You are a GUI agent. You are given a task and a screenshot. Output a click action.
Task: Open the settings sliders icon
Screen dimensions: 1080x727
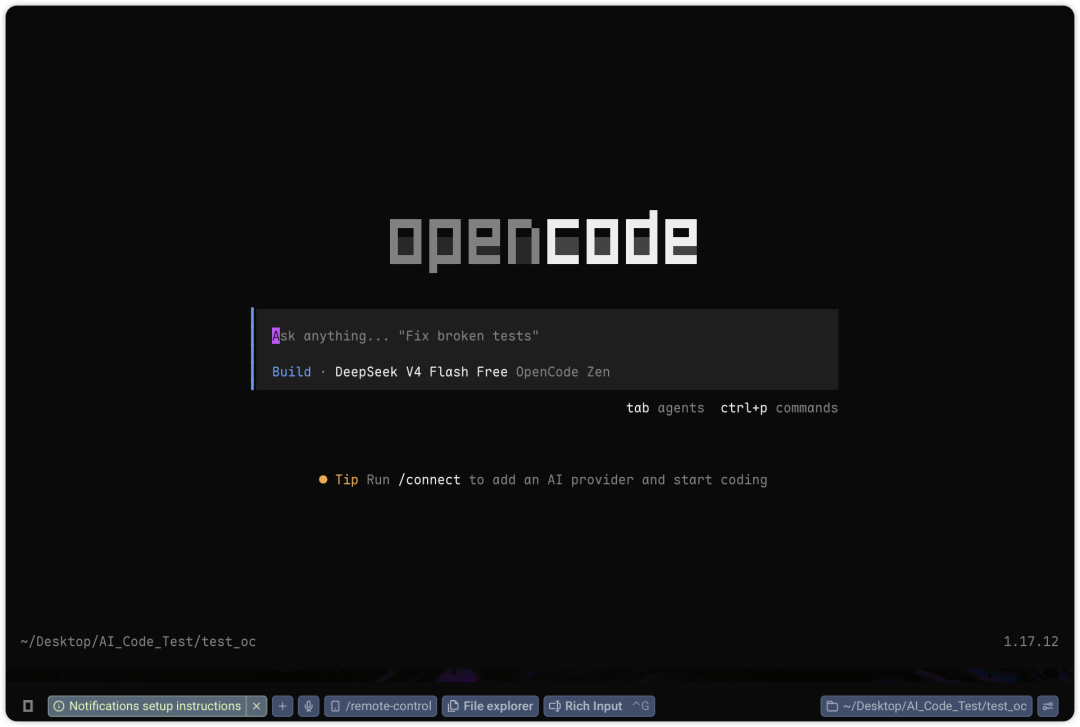tap(1048, 706)
